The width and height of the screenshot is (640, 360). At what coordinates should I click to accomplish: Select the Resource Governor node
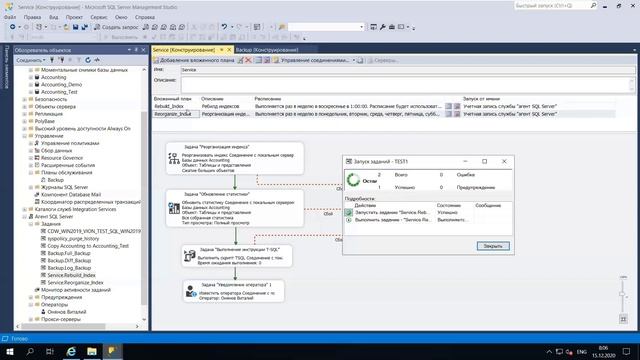(x=62, y=158)
